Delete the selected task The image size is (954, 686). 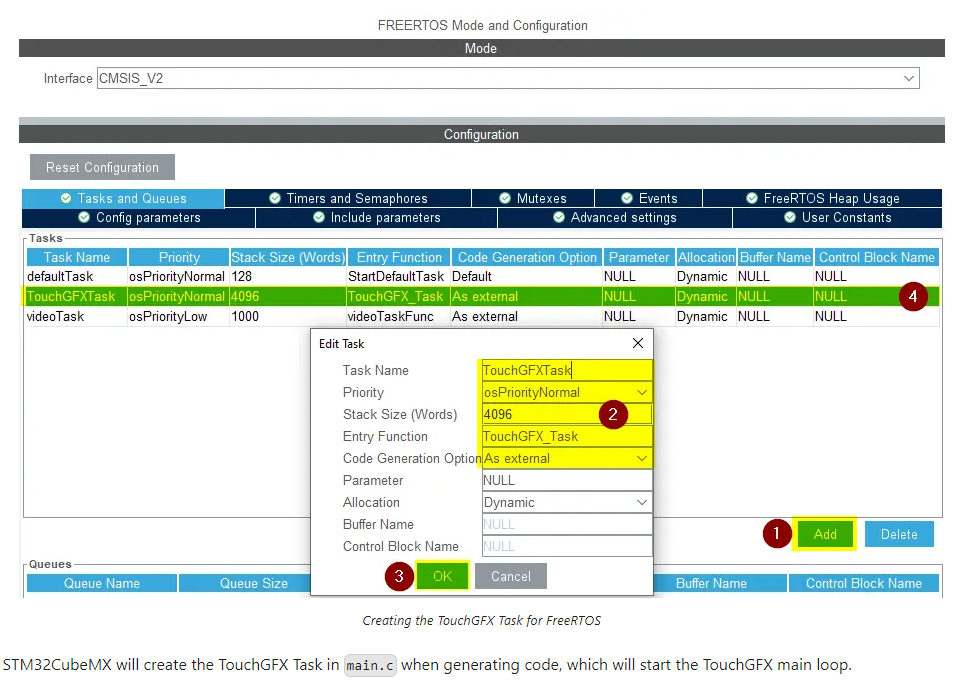(899, 534)
